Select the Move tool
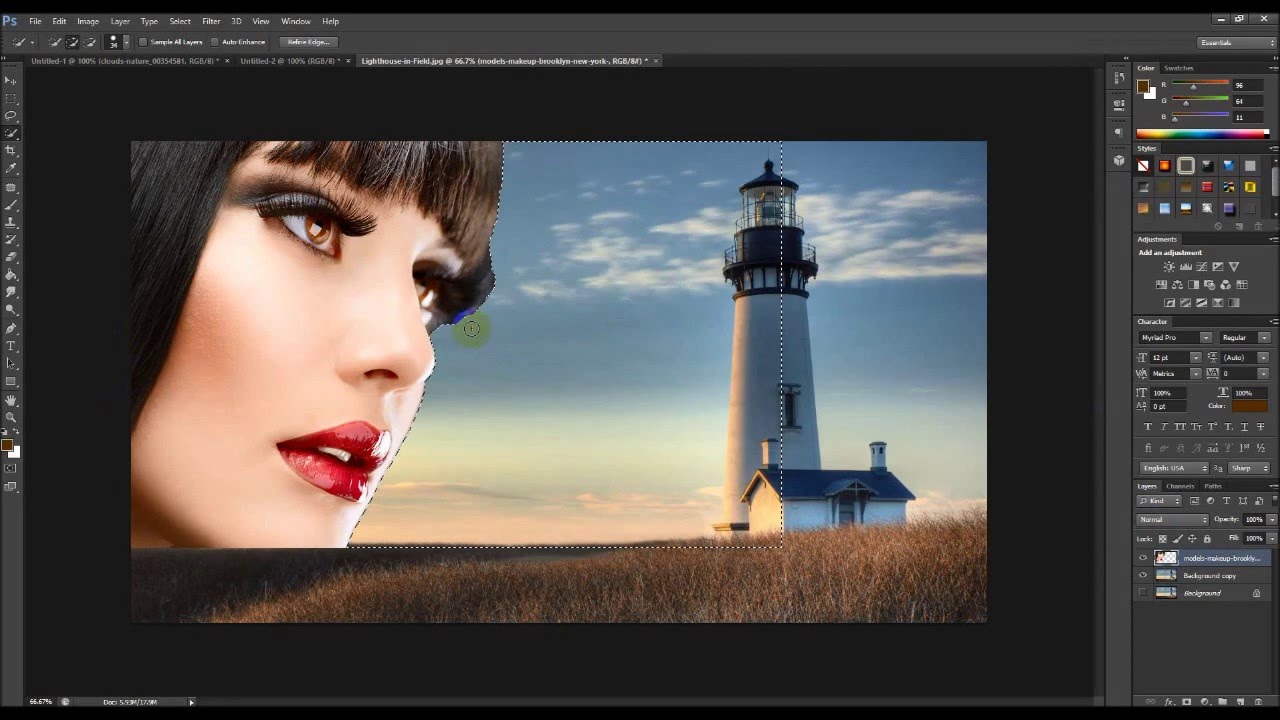Screen dimensions: 1280x720 pyautogui.click(x=11, y=80)
